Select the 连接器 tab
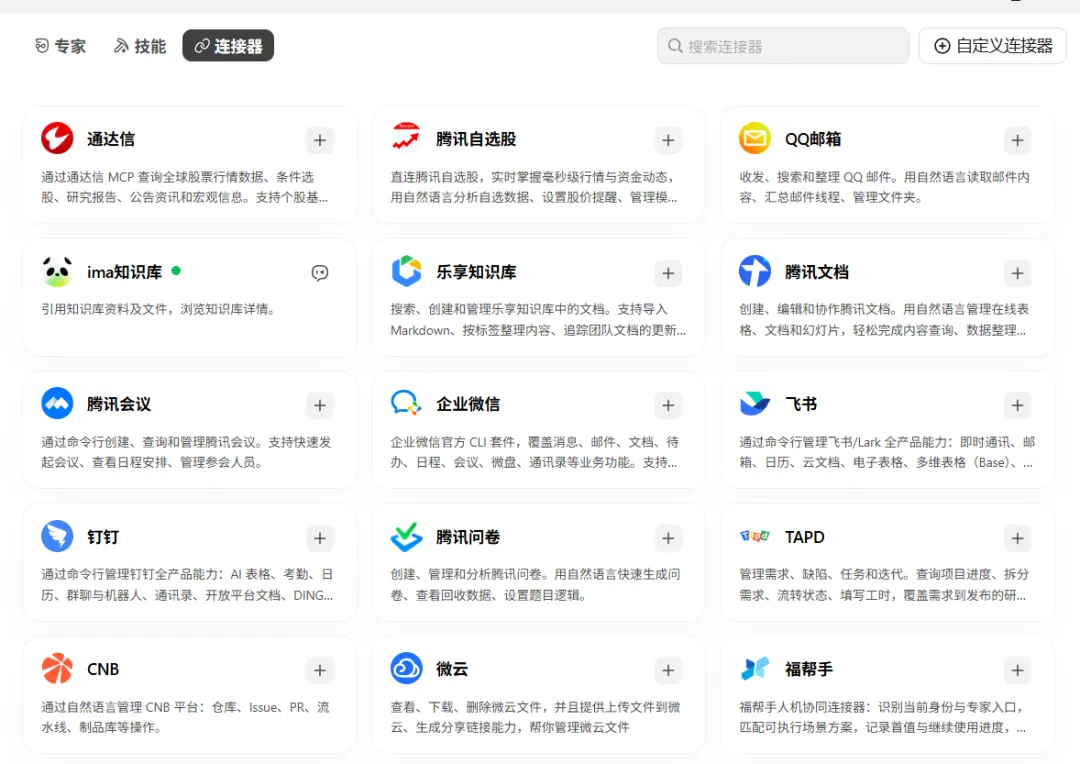This screenshot has width=1080, height=764. (x=228, y=46)
